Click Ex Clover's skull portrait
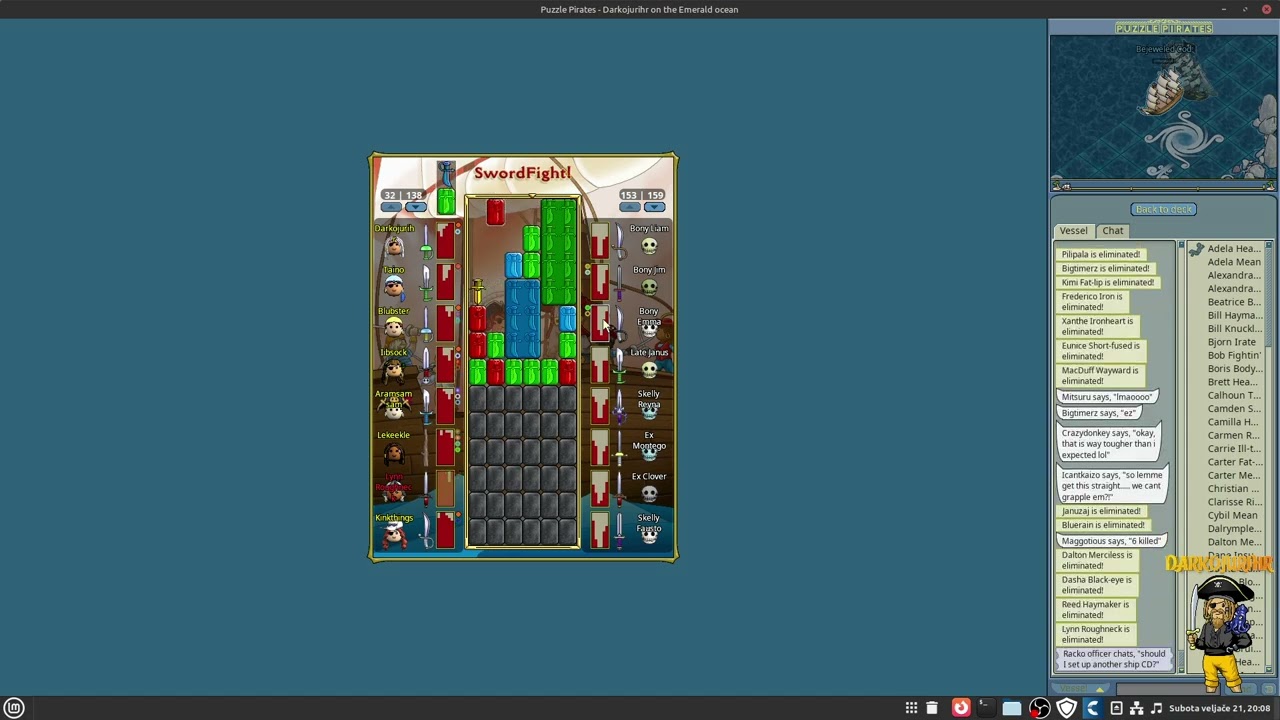 (x=649, y=493)
